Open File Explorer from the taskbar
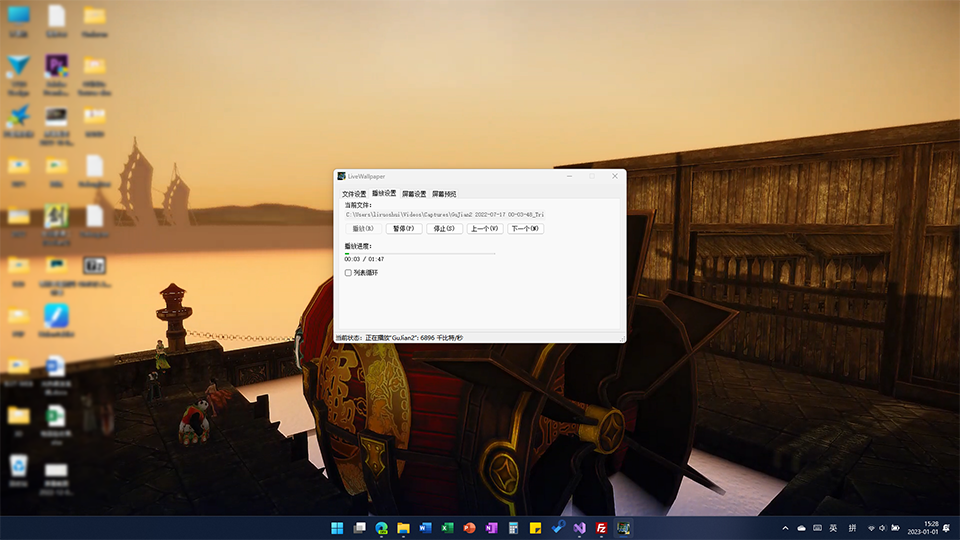The height and width of the screenshot is (540, 960). pyautogui.click(x=403, y=528)
